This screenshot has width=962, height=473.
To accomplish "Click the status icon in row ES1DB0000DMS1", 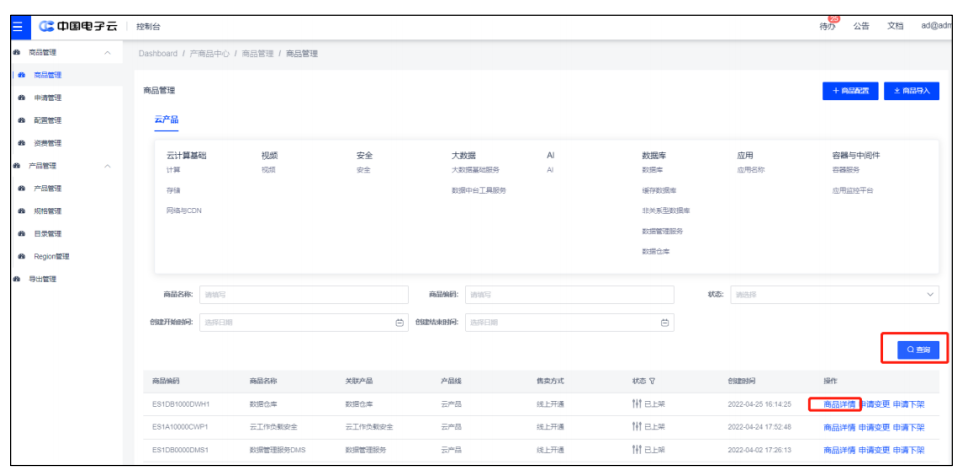I will [x=636, y=450].
